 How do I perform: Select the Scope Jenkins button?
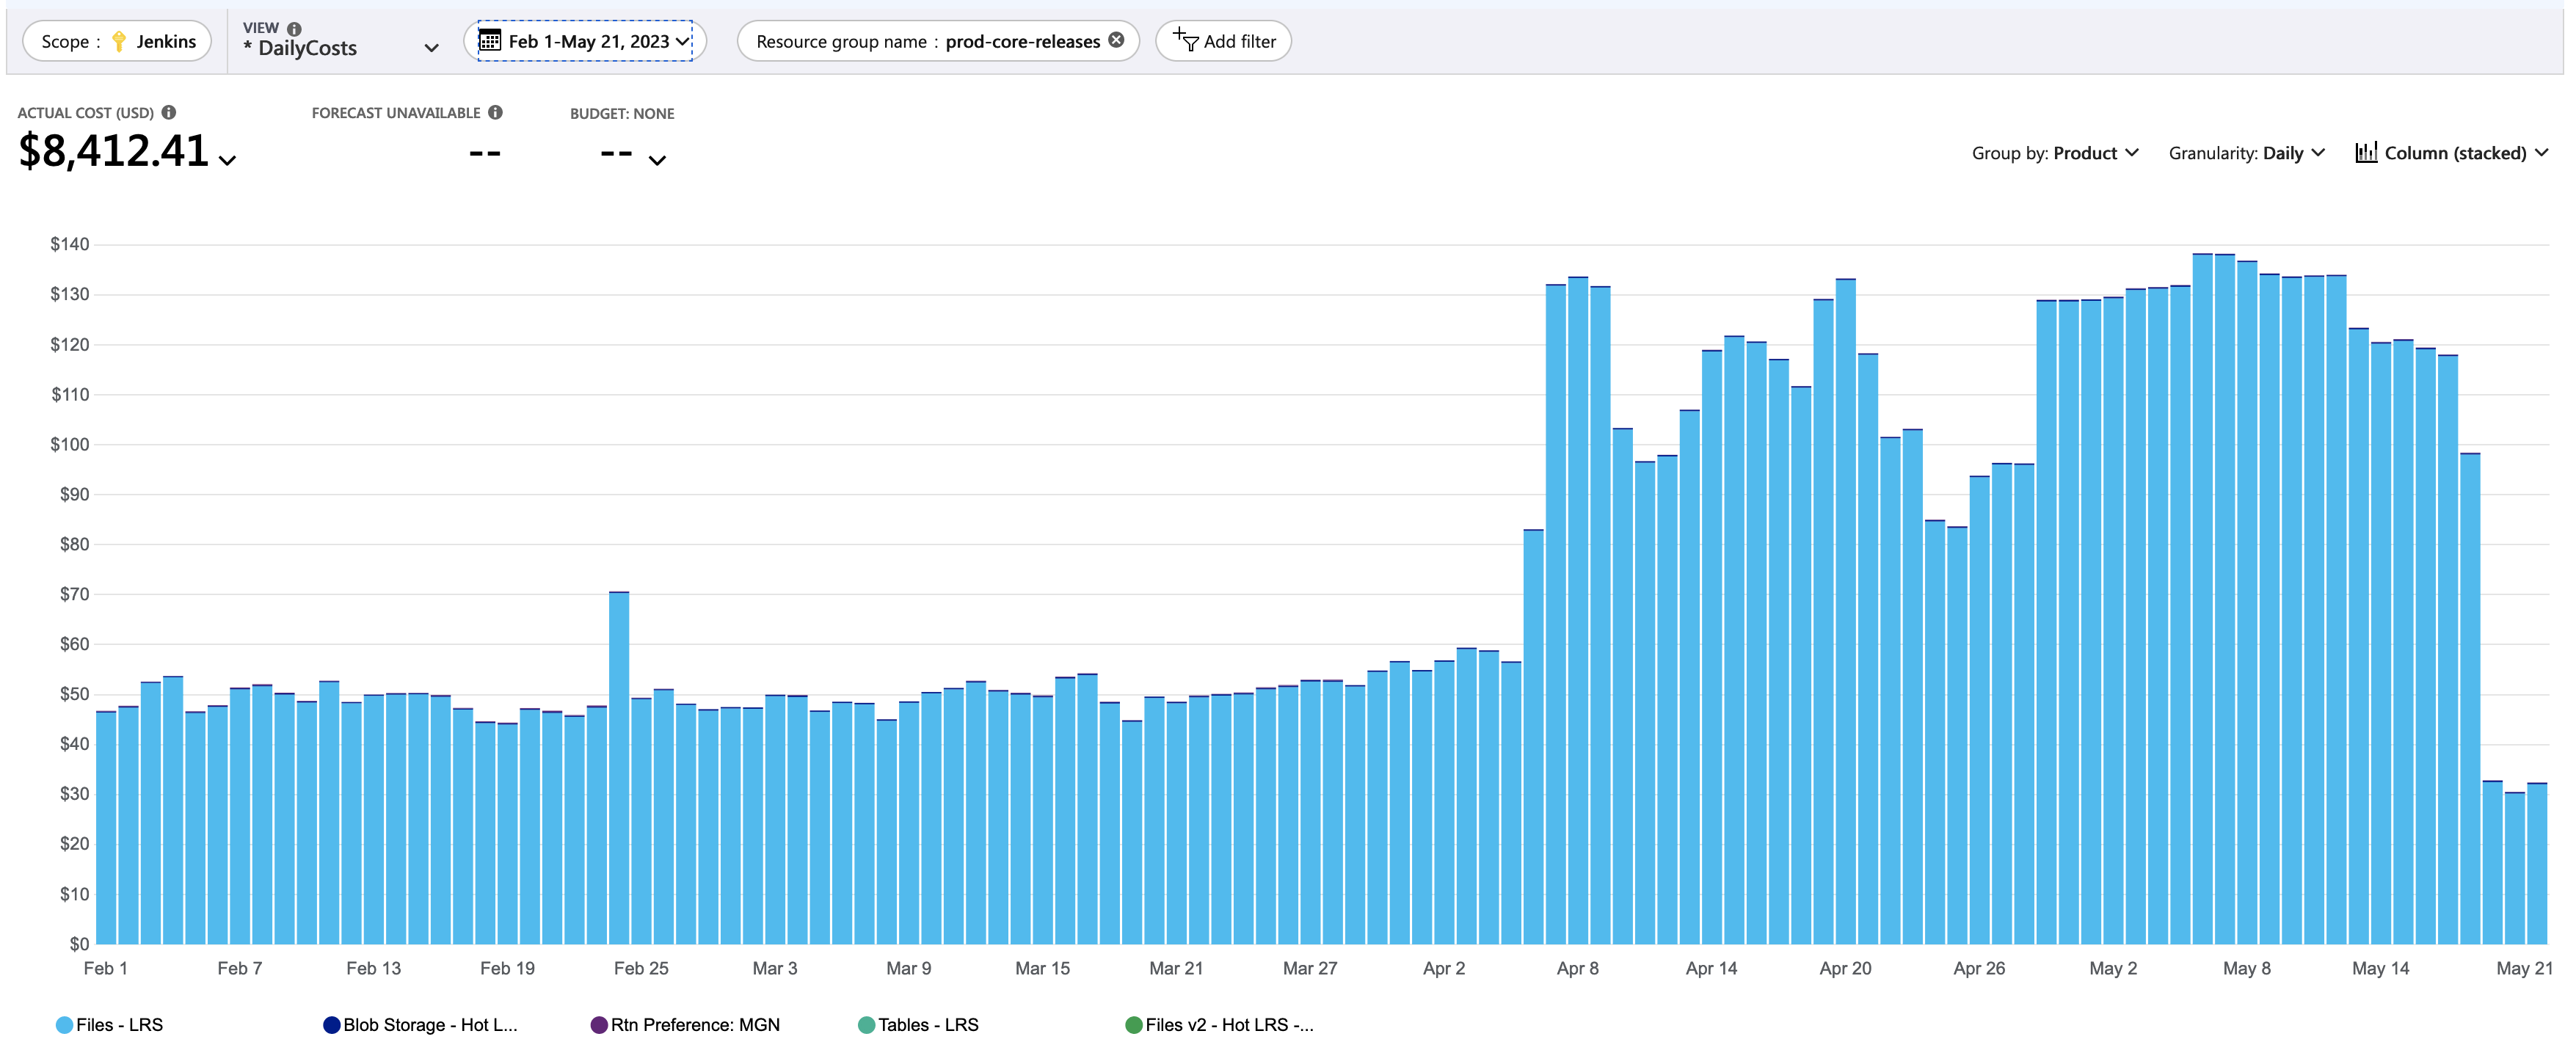tap(117, 41)
